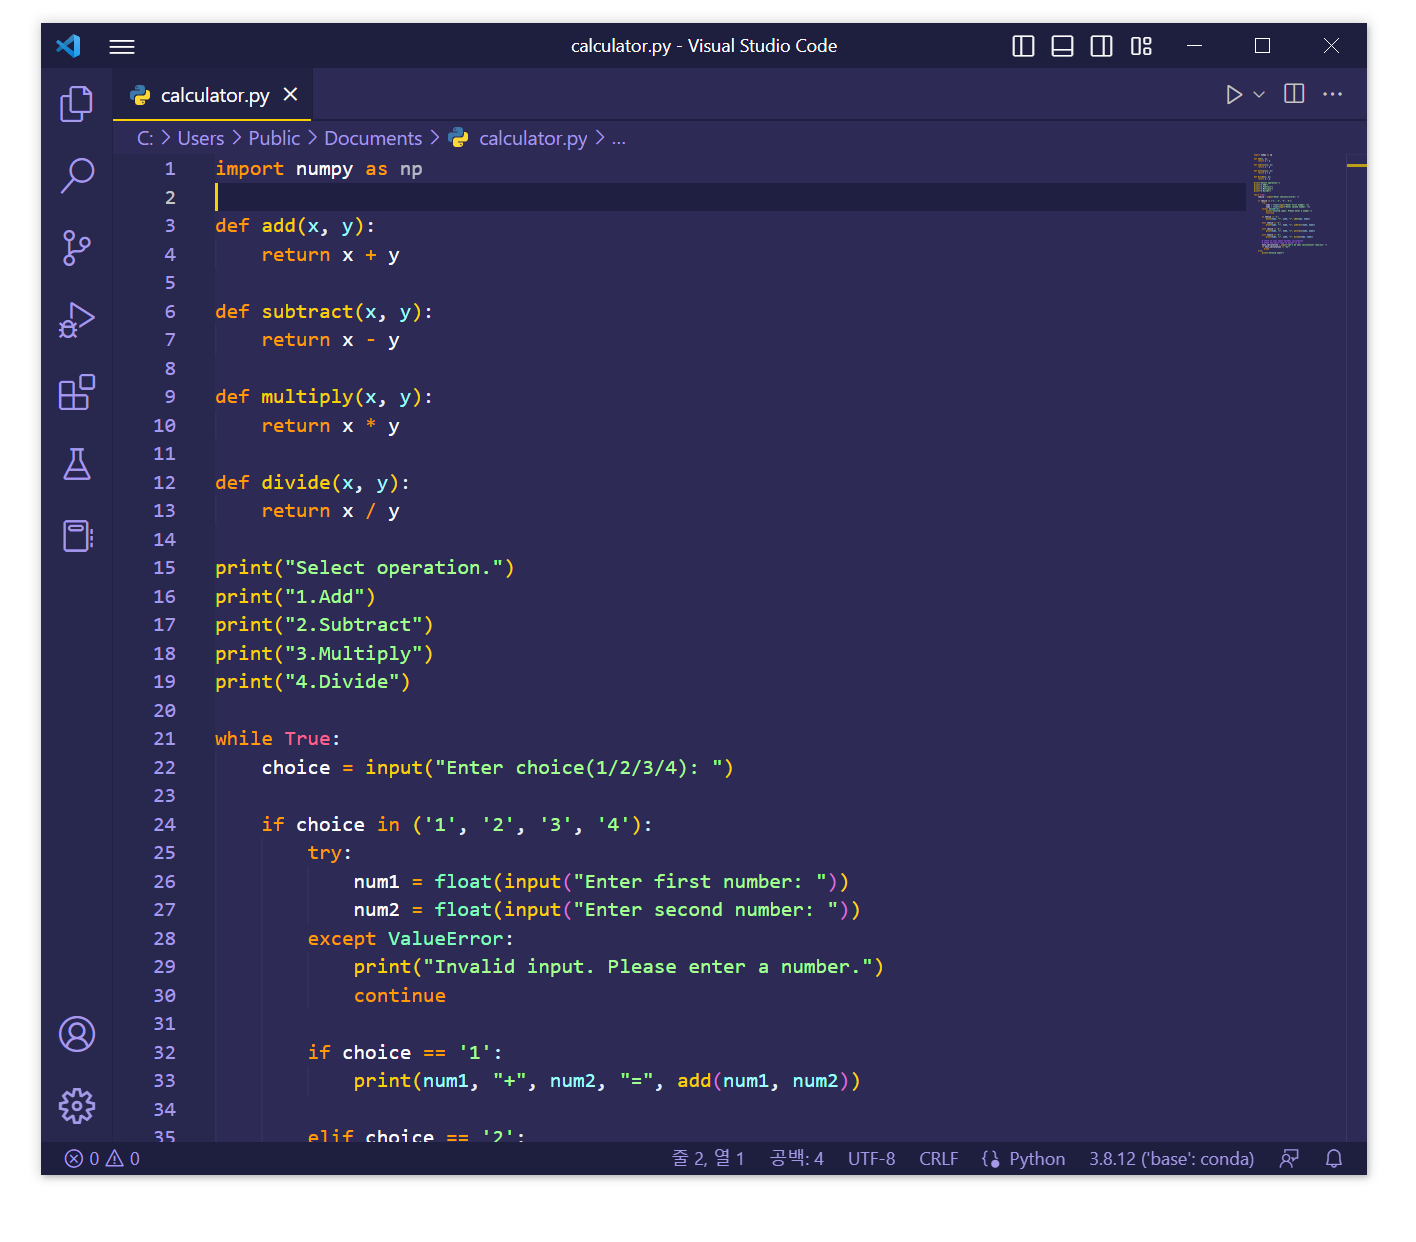1416x1242 pixels.
Task: Select the Python language mode
Action: pyautogui.click(x=1037, y=1158)
